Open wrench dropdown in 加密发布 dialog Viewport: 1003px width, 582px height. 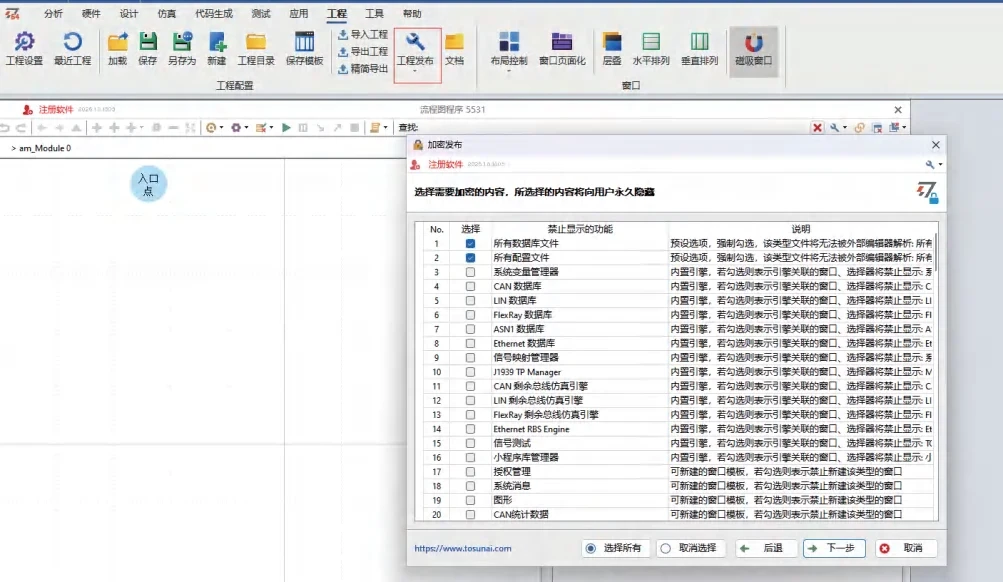coord(933,165)
